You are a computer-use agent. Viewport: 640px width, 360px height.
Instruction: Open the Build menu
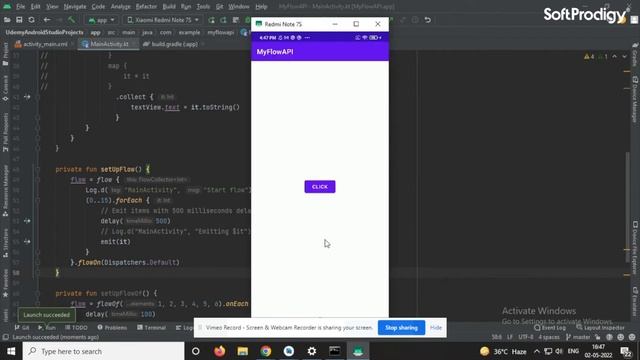pos(169,7)
